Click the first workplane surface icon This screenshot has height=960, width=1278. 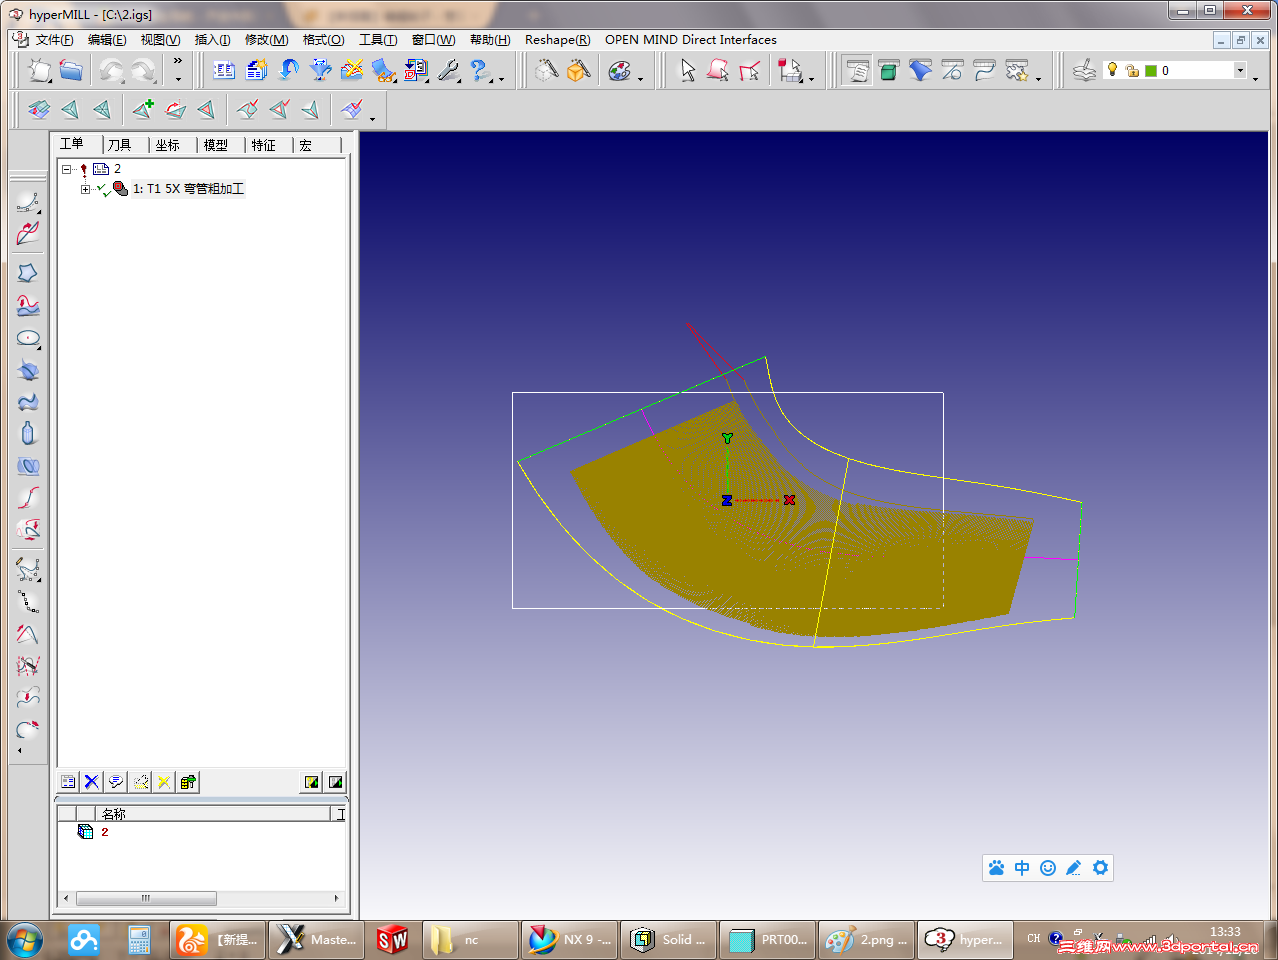(39, 109)
